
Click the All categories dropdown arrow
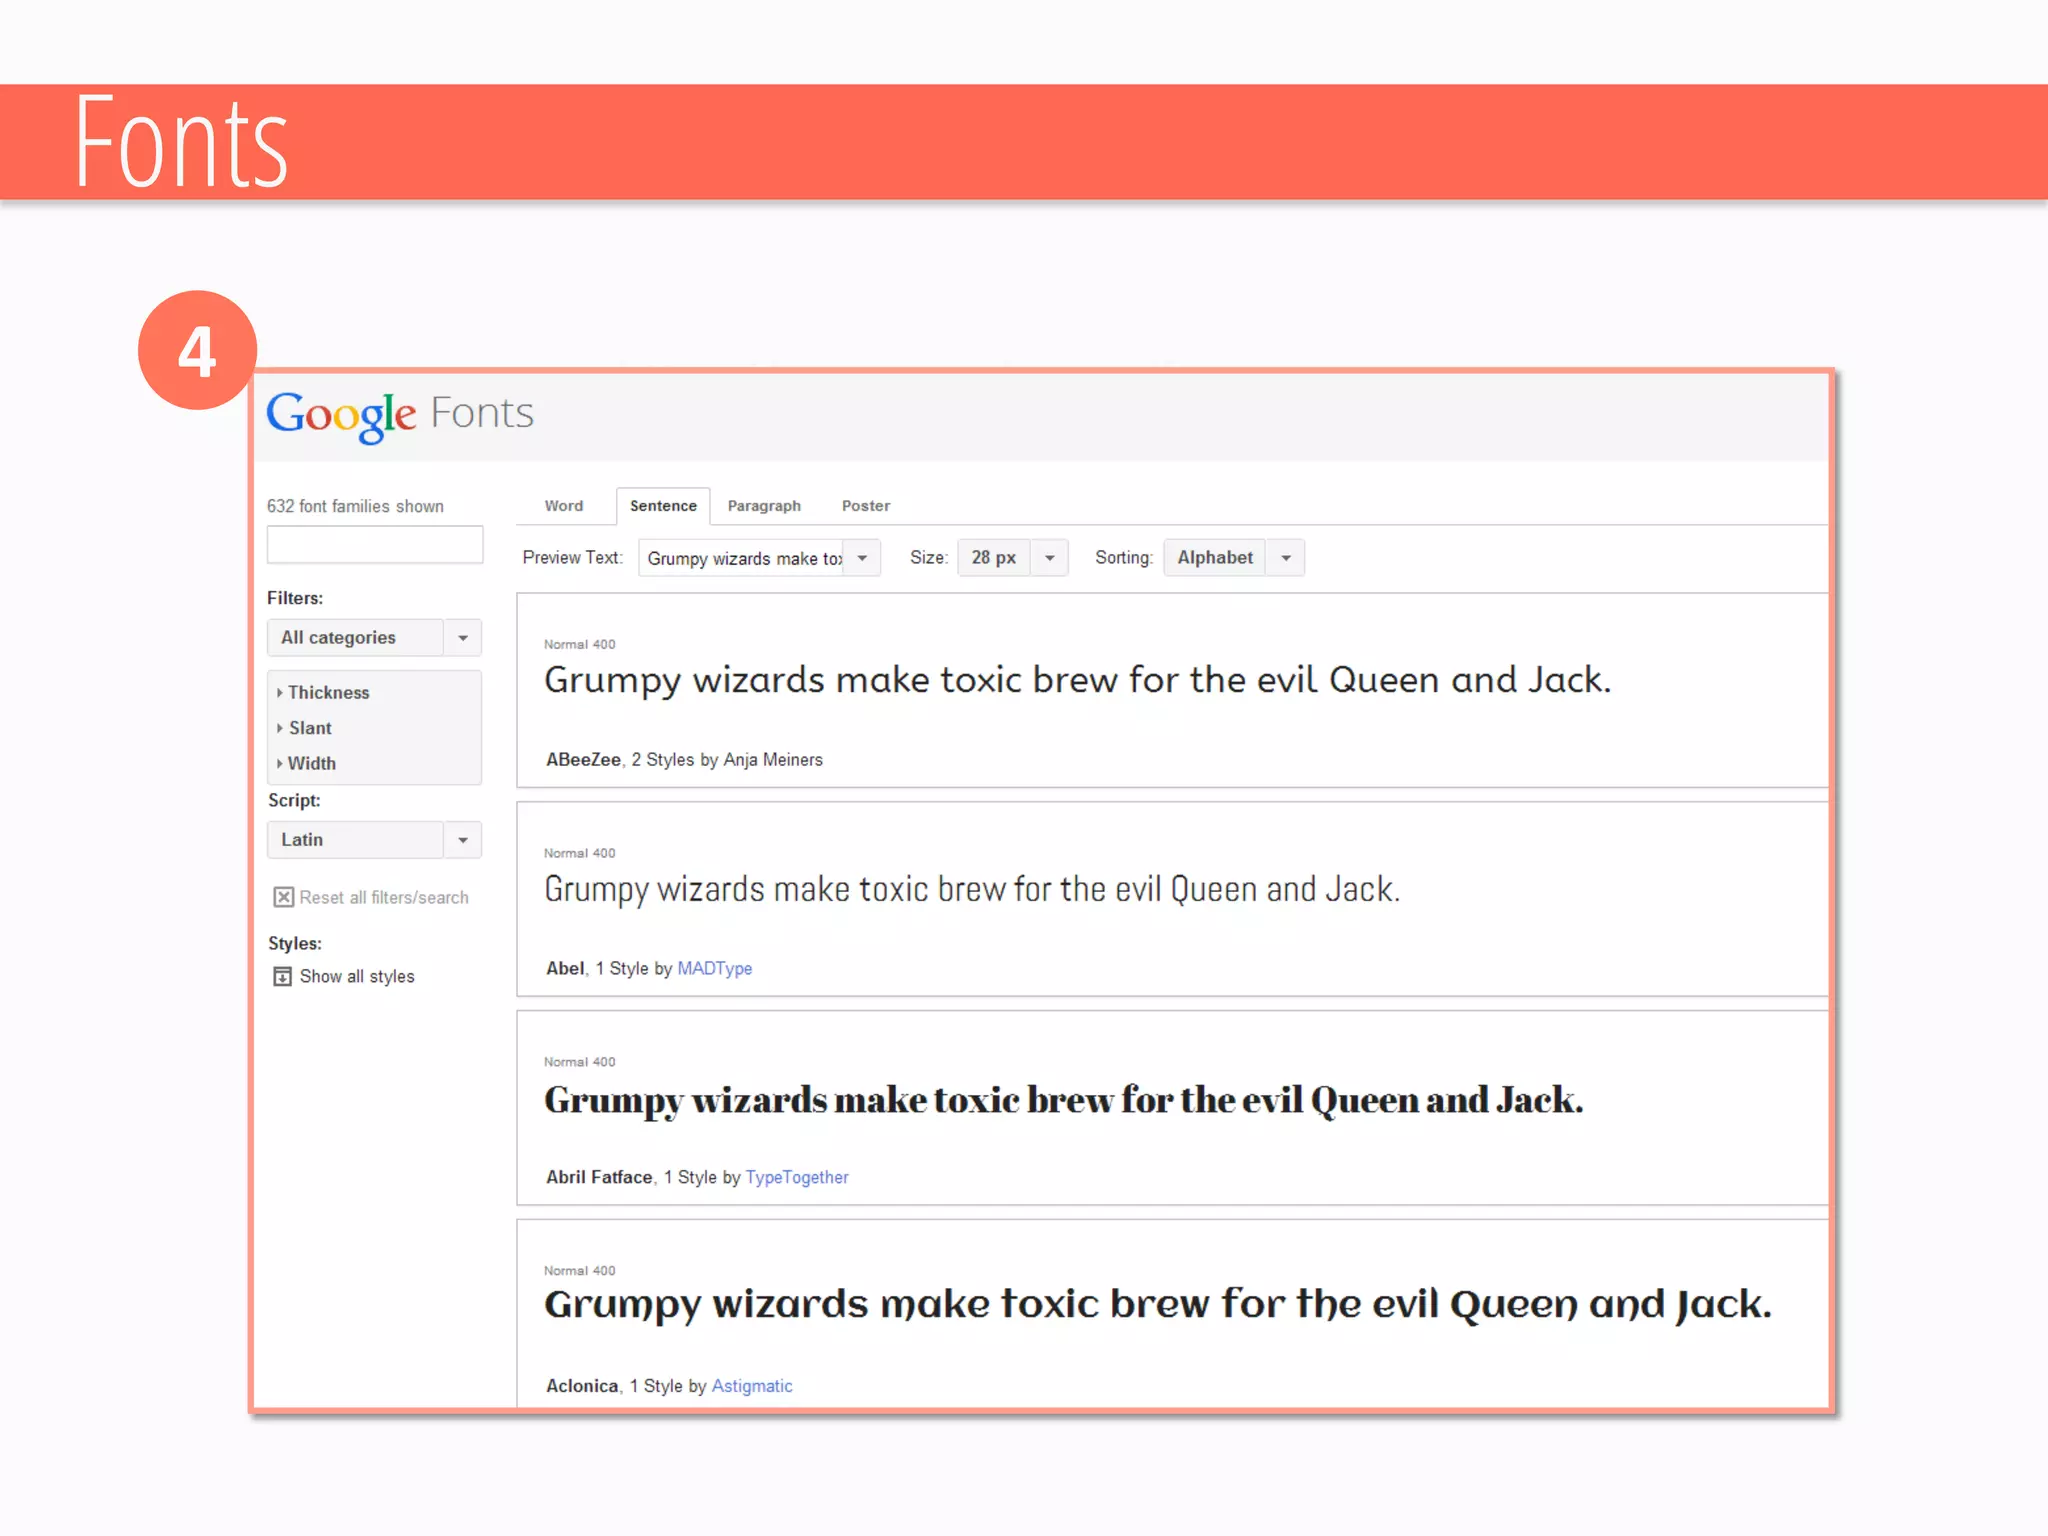[463, 638]
